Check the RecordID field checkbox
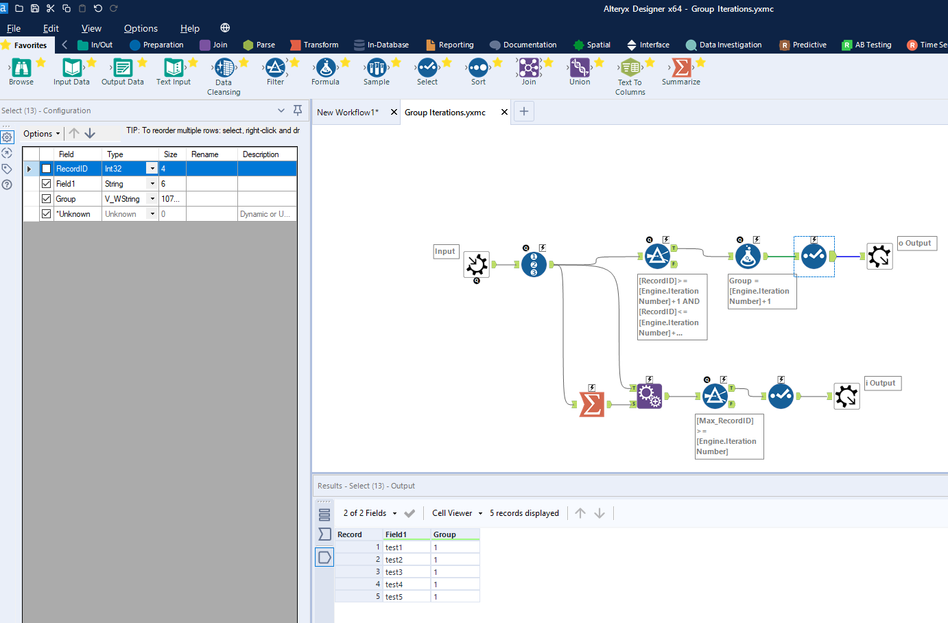This screenshot has height=623, width=948. pyautogui.click(x=46, y=169)
